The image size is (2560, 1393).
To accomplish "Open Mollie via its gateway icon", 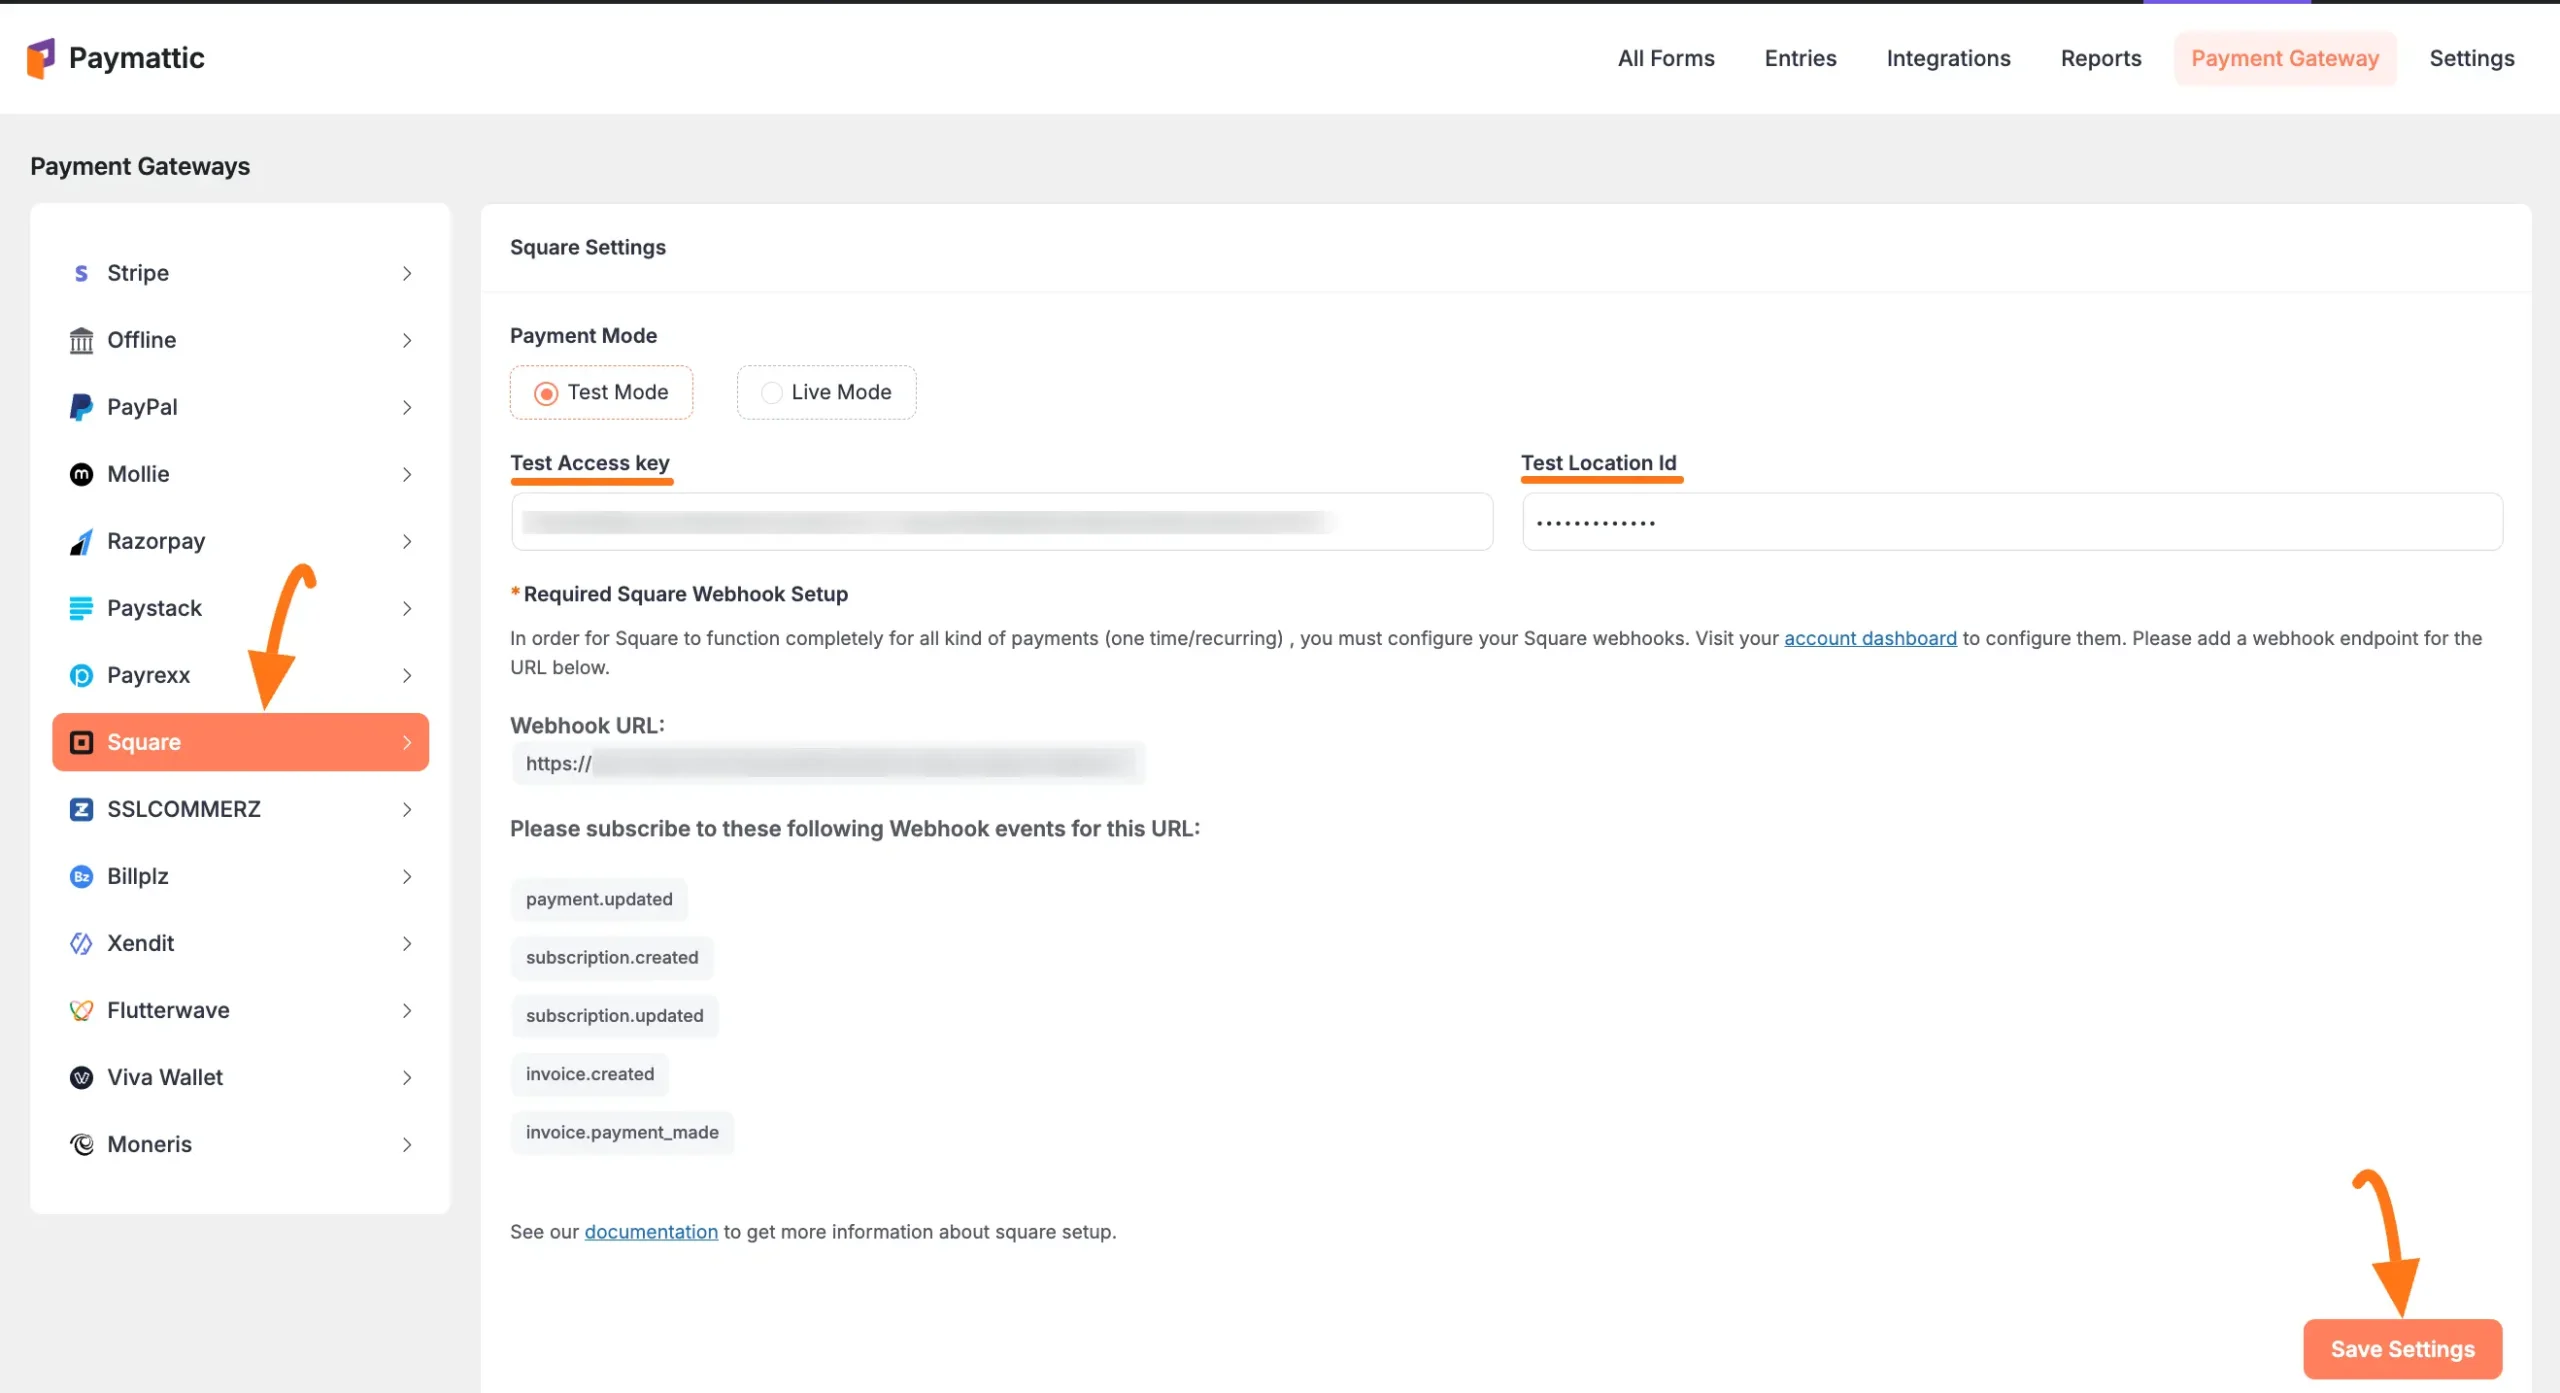I will click(81, 474).
